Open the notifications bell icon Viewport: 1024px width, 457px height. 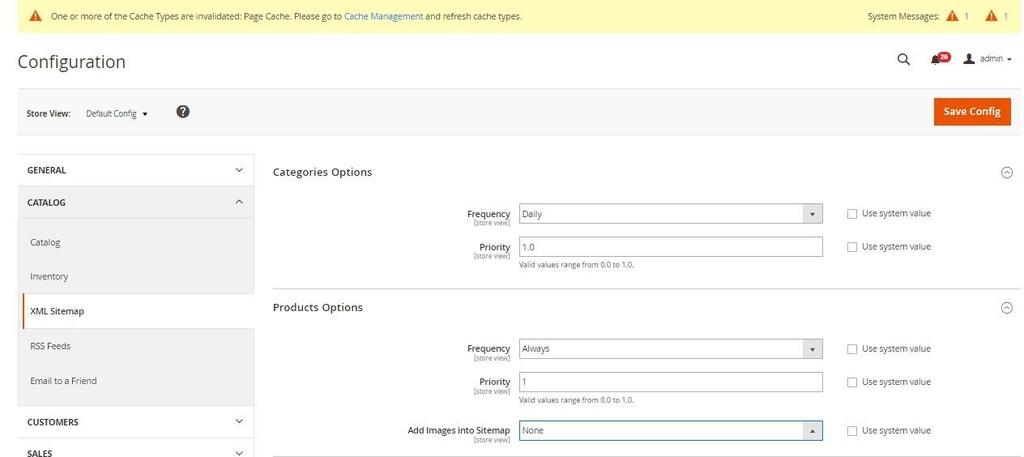(935, 60)
